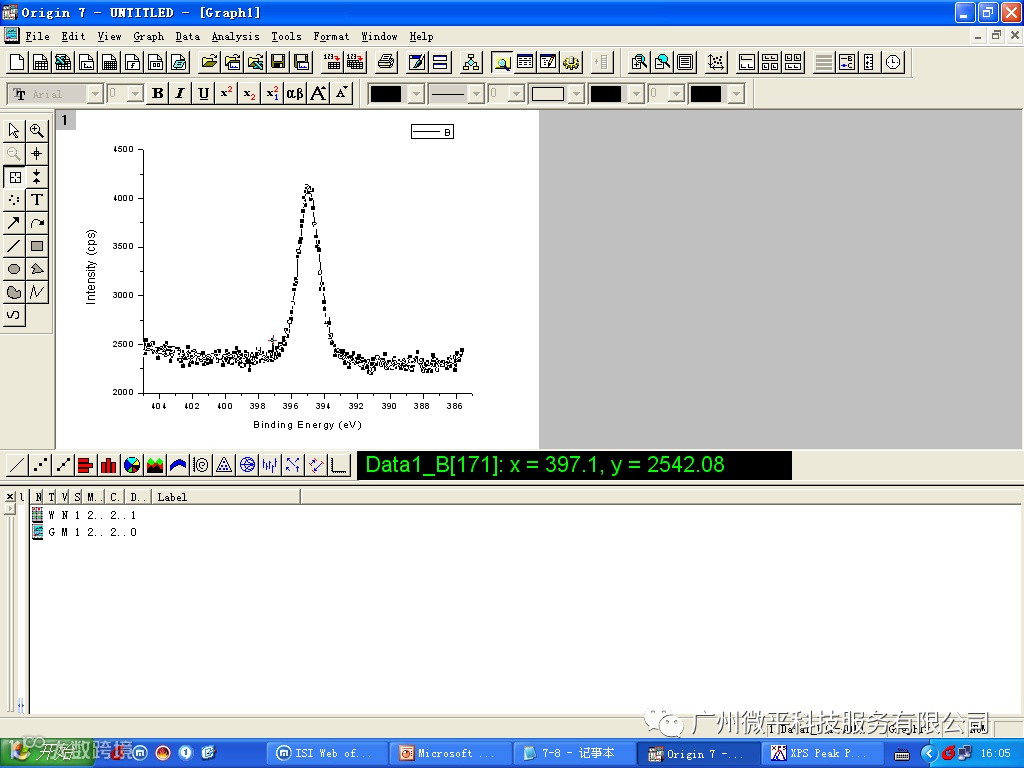This screenshot has width=1024, height=768.
Task: Select the Polyline tool
Action: click(x=37, y=292)
